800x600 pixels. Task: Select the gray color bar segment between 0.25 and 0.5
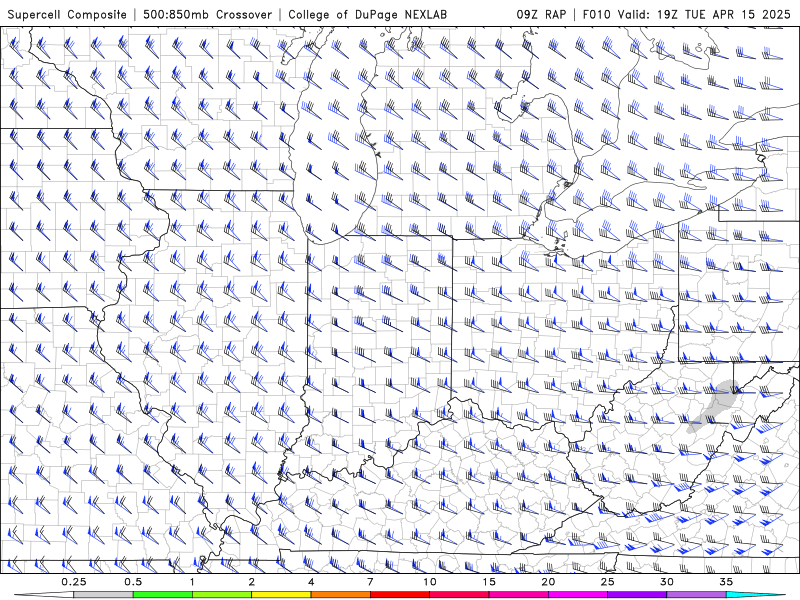103,595
